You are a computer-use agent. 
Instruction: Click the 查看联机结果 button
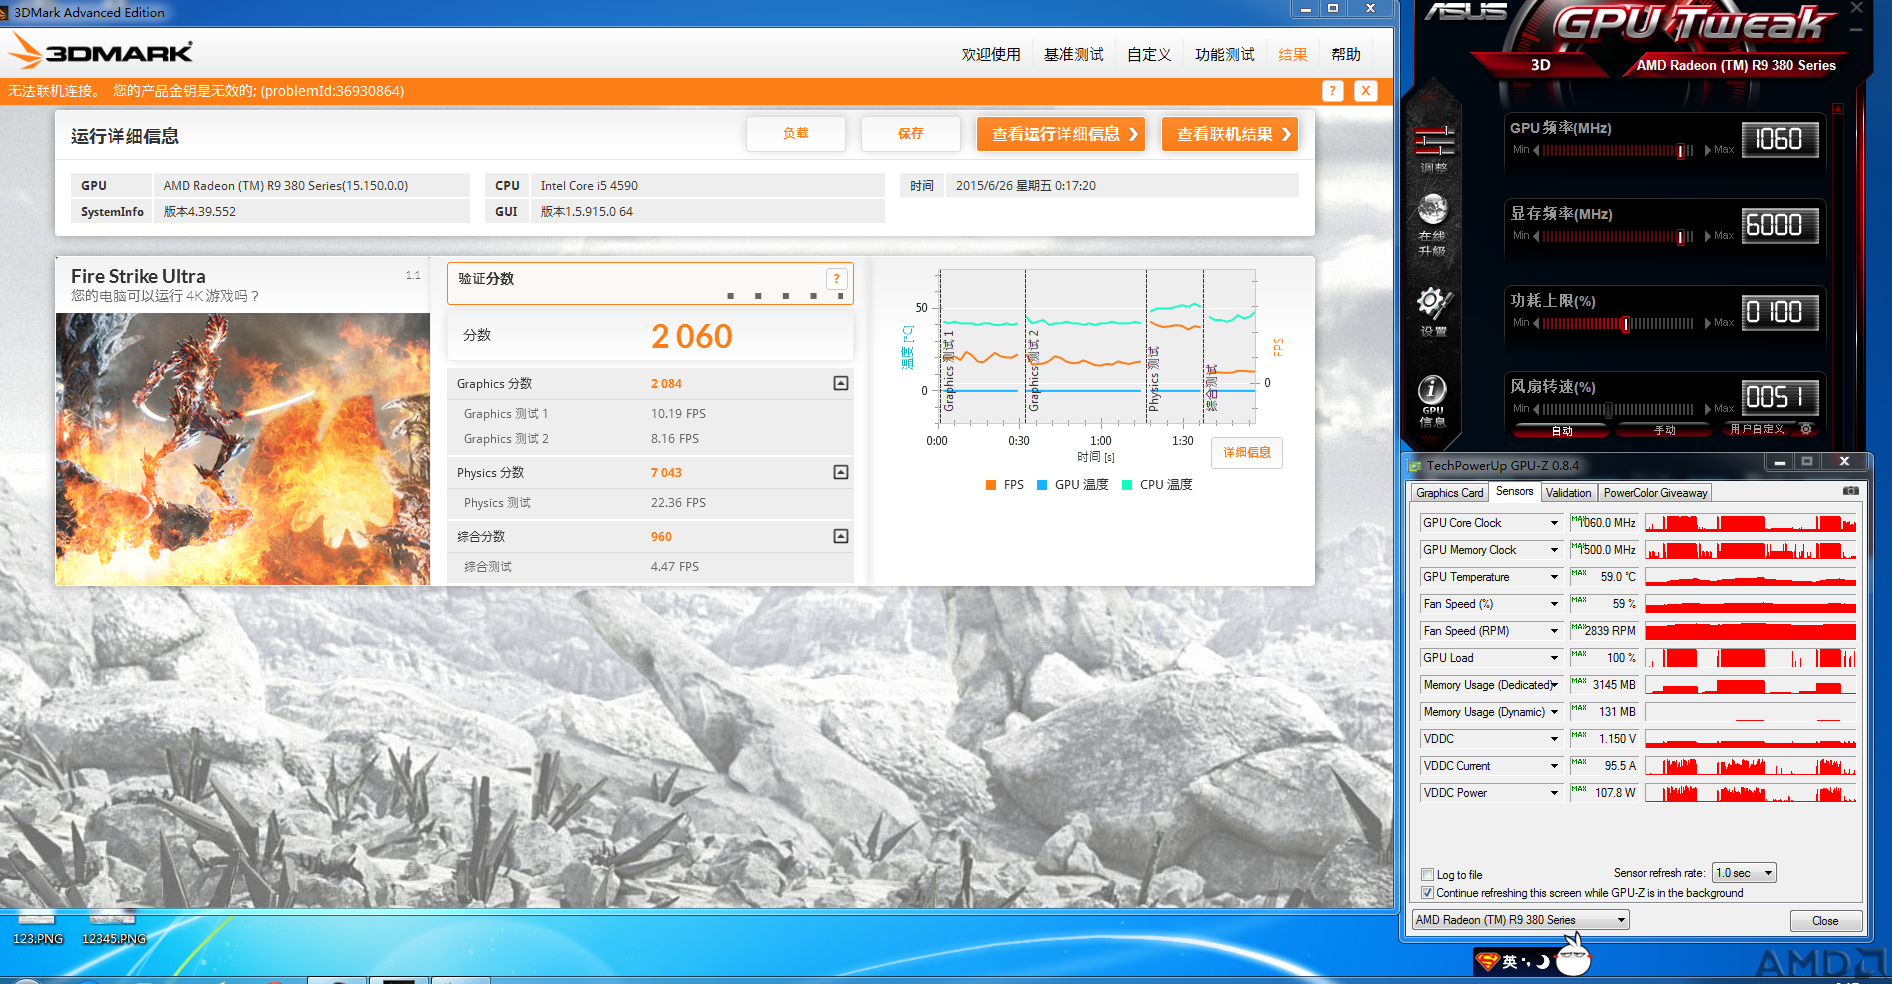[x=1230, y=134]
